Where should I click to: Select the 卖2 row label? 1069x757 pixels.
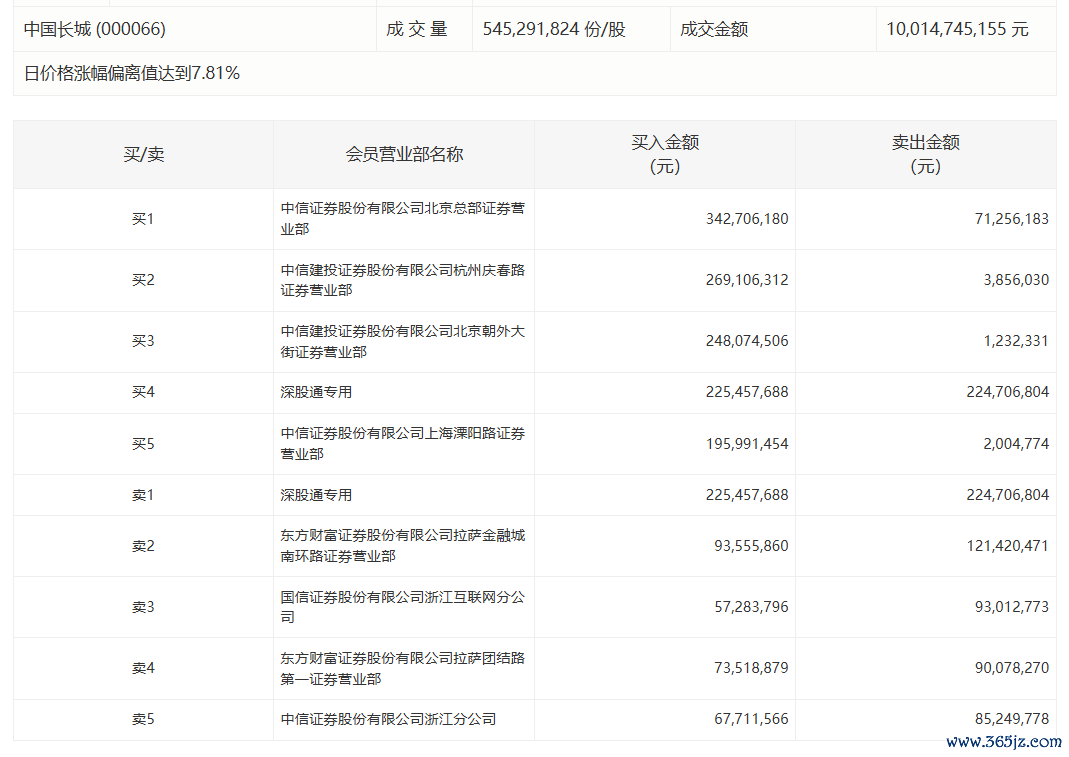143,546
